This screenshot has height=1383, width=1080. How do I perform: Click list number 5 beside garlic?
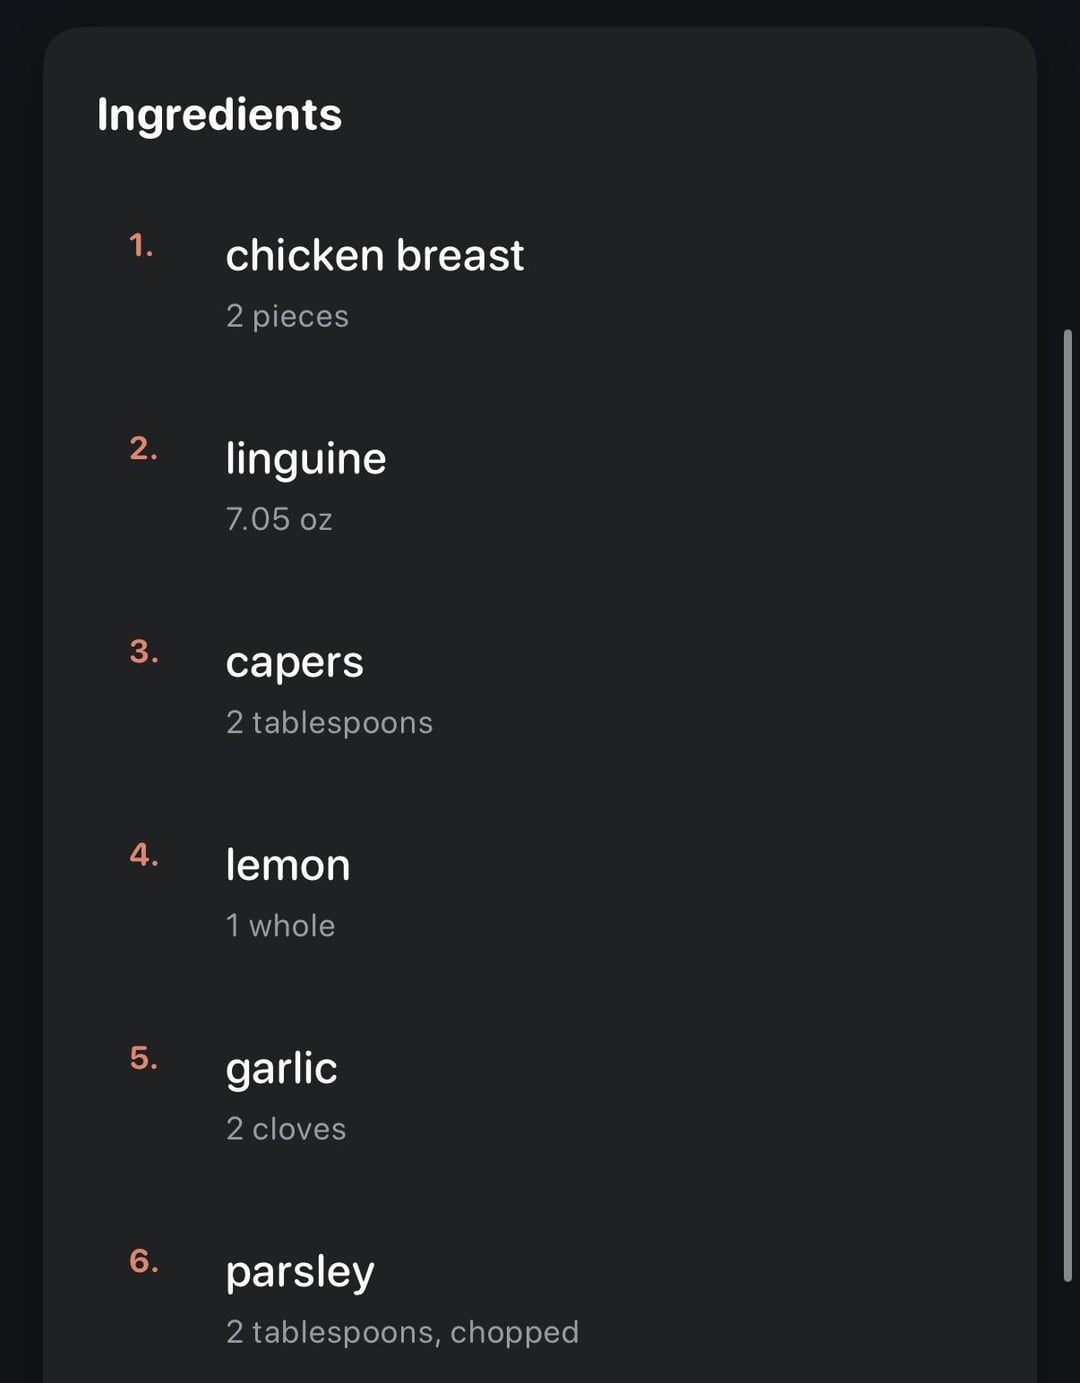point(143,1058)
